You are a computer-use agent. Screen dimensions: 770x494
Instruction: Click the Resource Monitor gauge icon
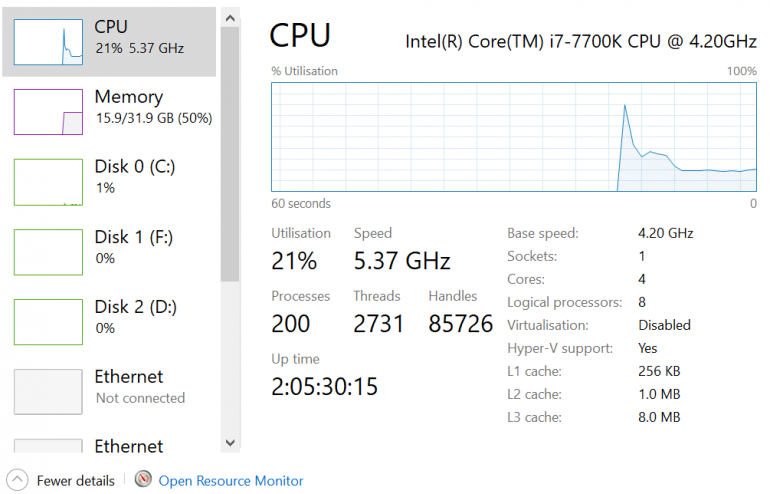click(143, 480)
